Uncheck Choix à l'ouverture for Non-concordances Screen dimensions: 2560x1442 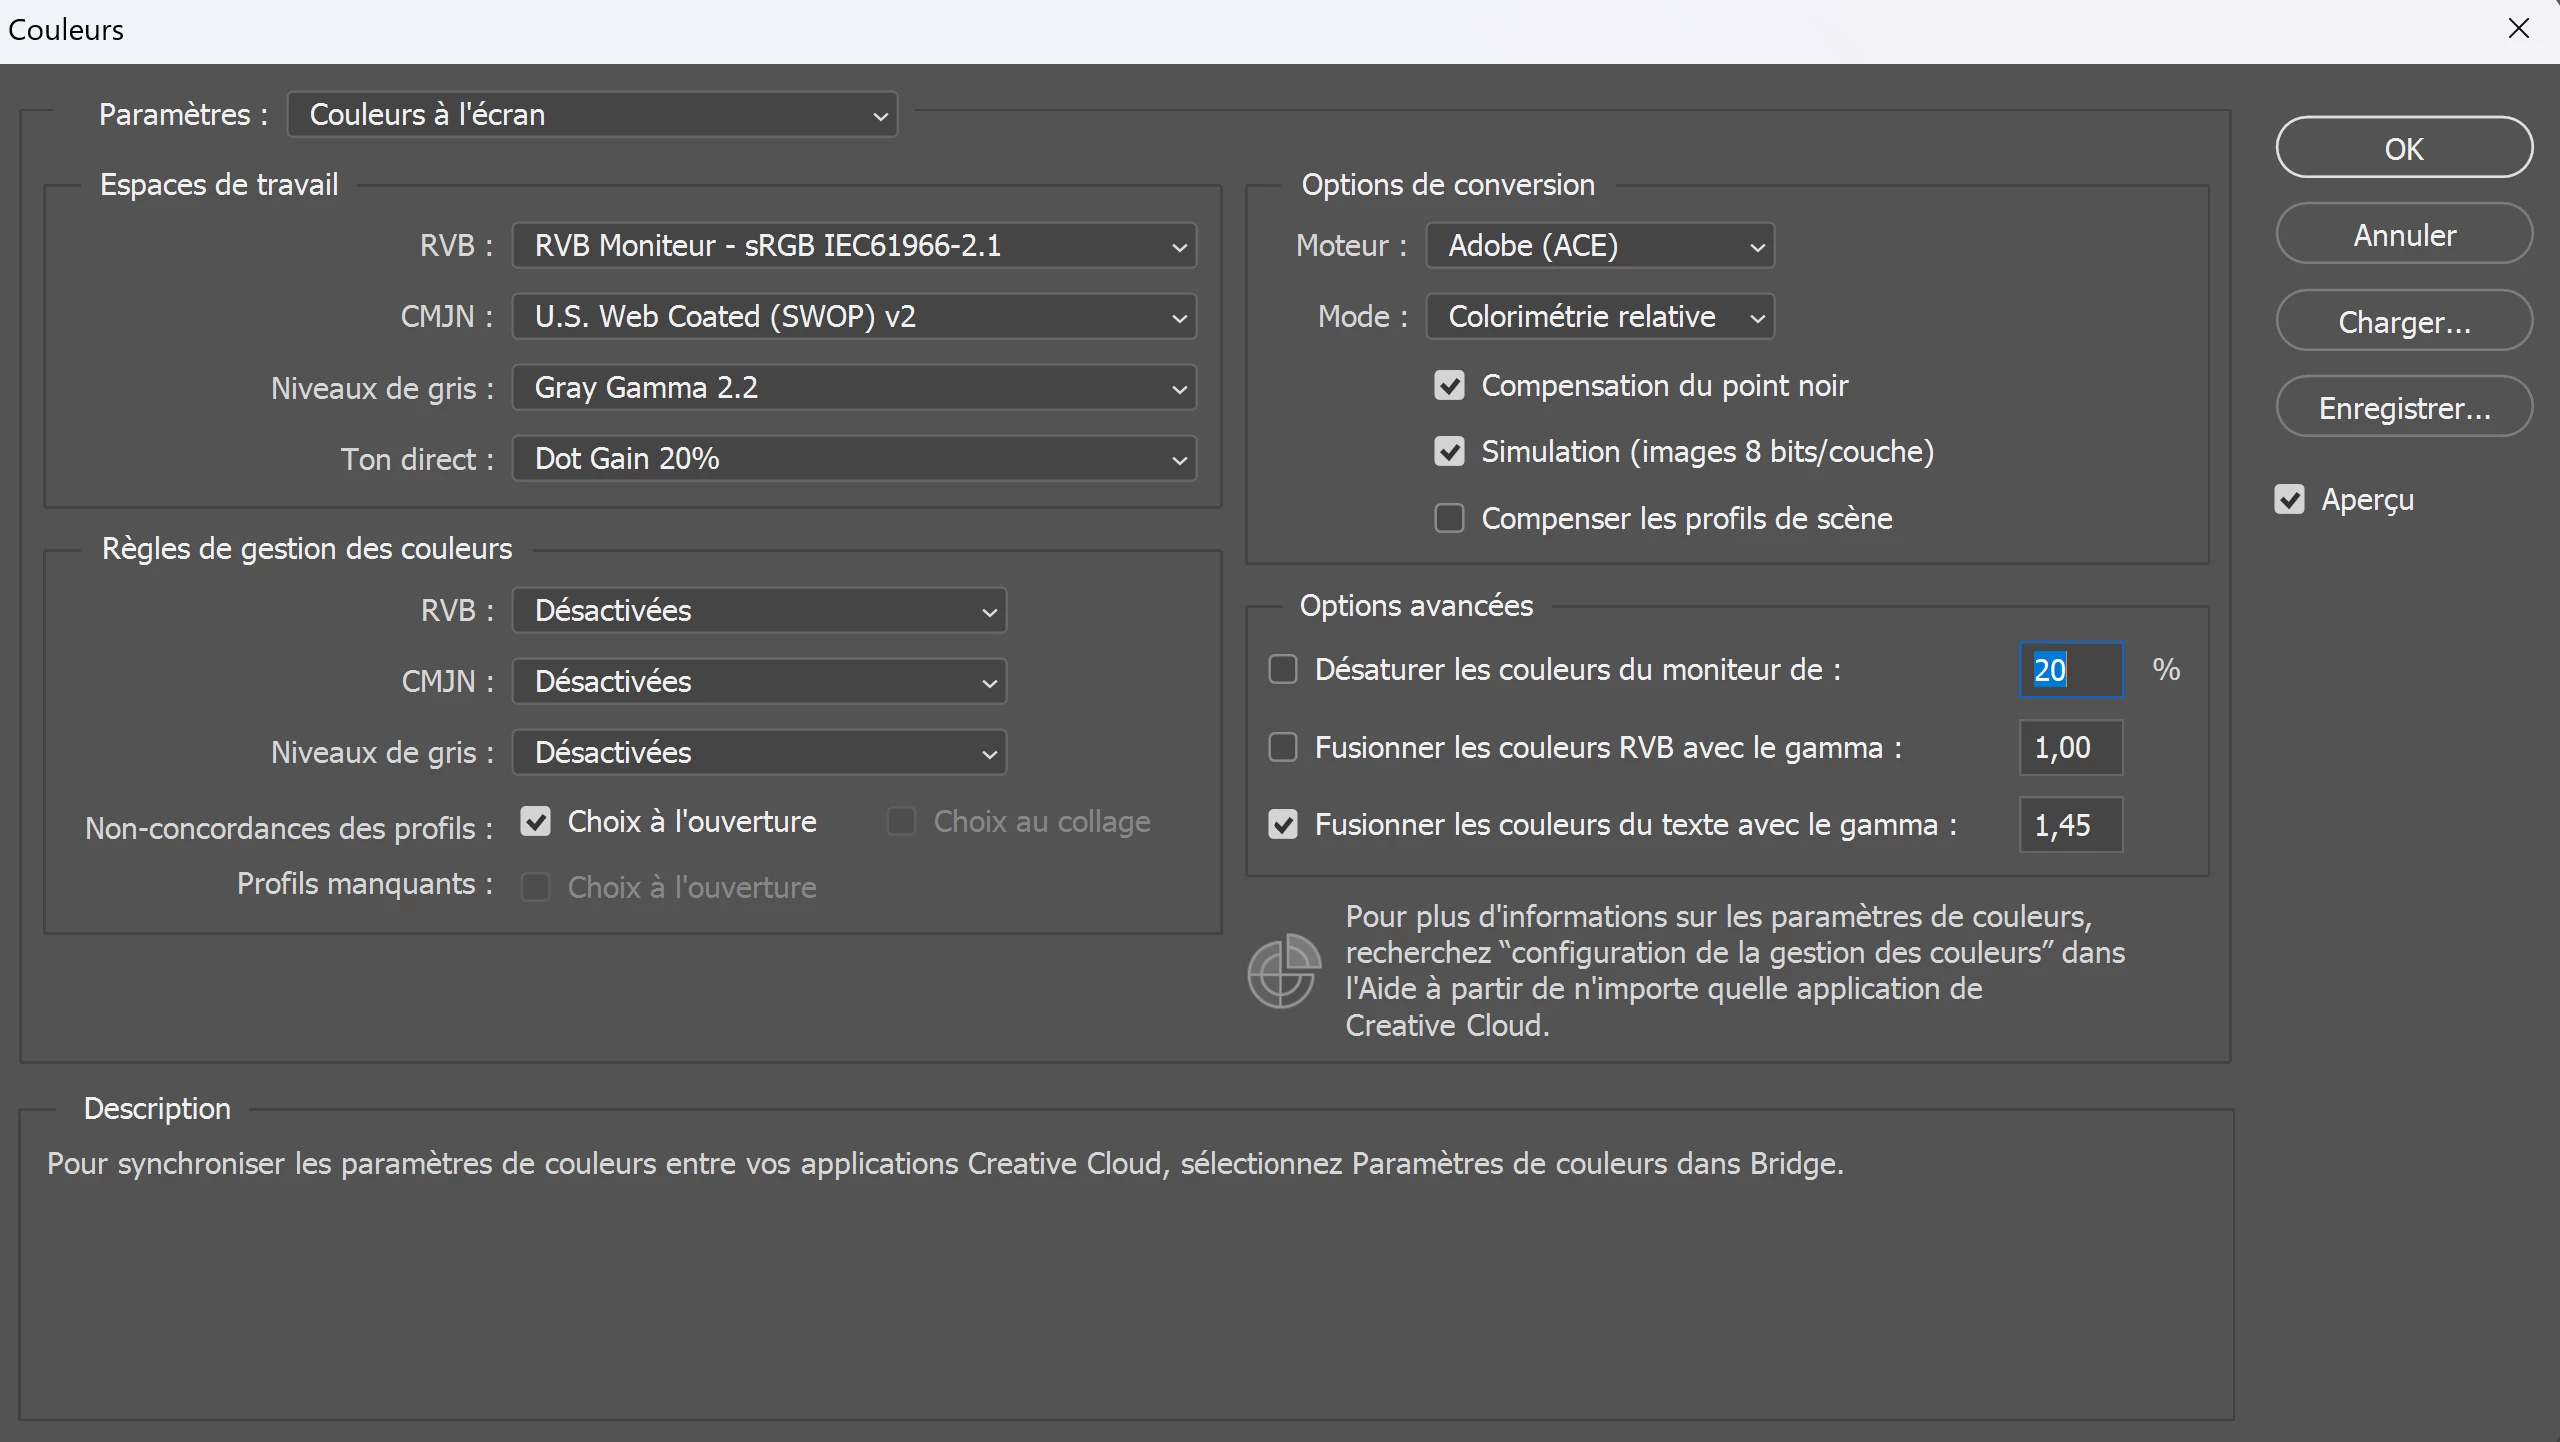click(536, 822)
